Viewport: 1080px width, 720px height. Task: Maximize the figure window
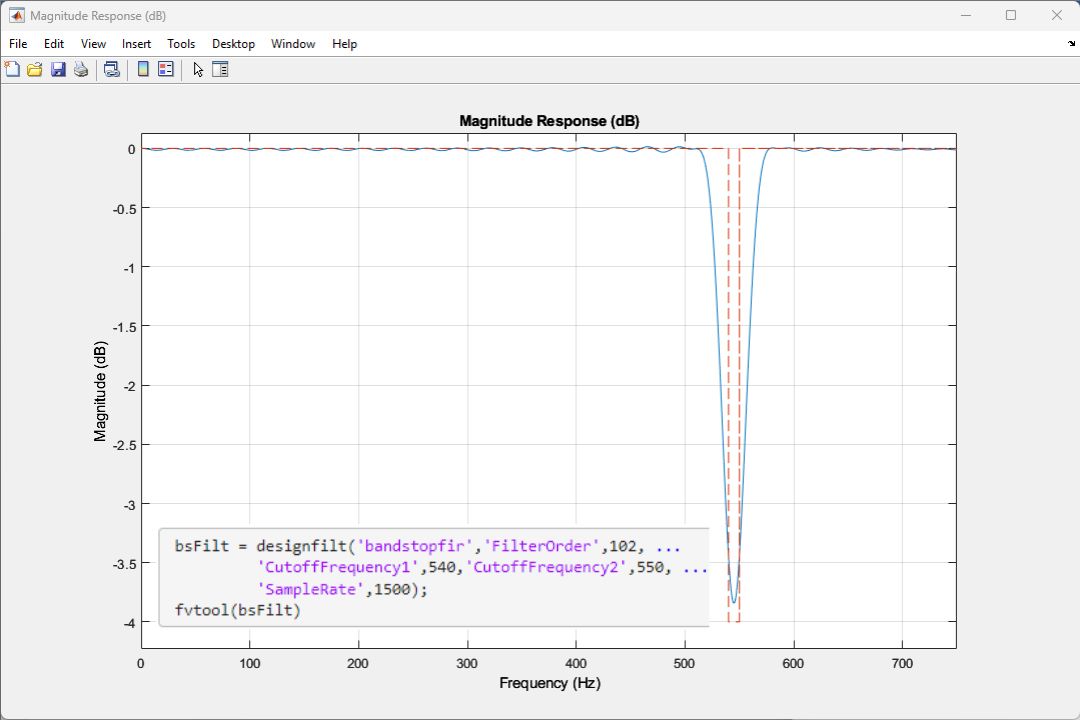1011,15
